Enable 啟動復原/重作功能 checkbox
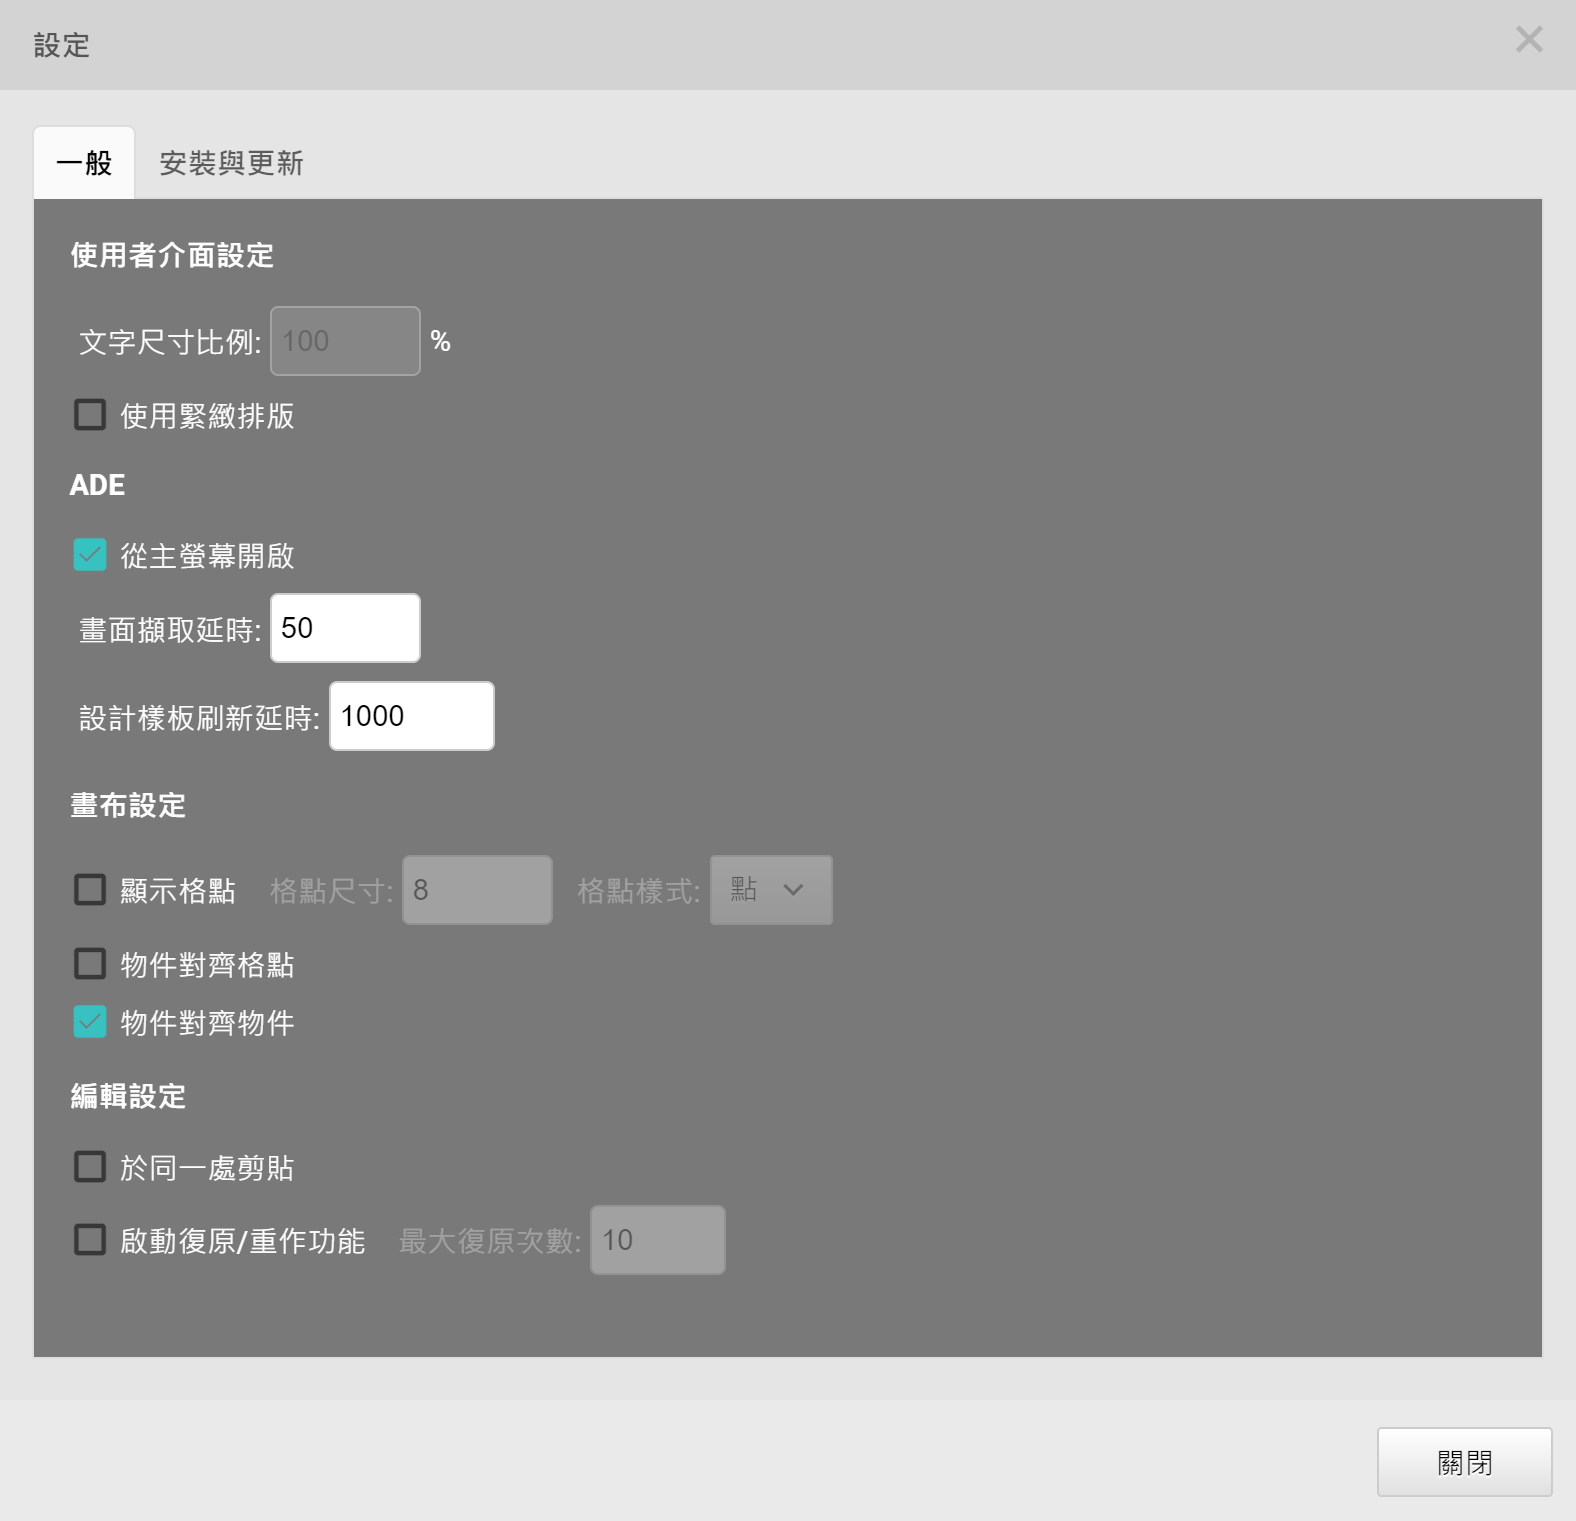The image size is (1576, 1521). coord(90,1240)
